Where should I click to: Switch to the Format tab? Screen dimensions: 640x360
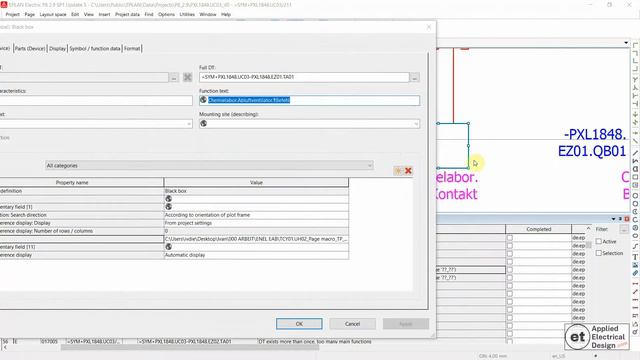coord(132,48)
